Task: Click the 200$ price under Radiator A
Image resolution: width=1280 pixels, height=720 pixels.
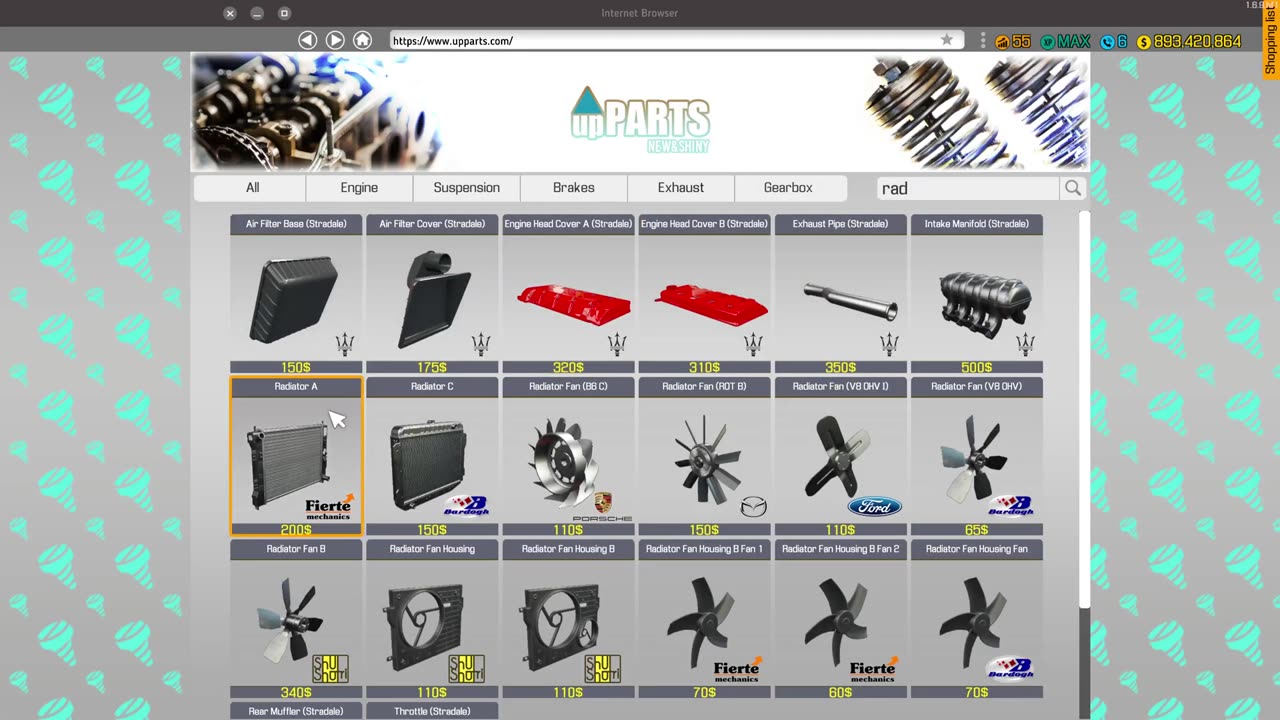Action: [x=296, y=530]
